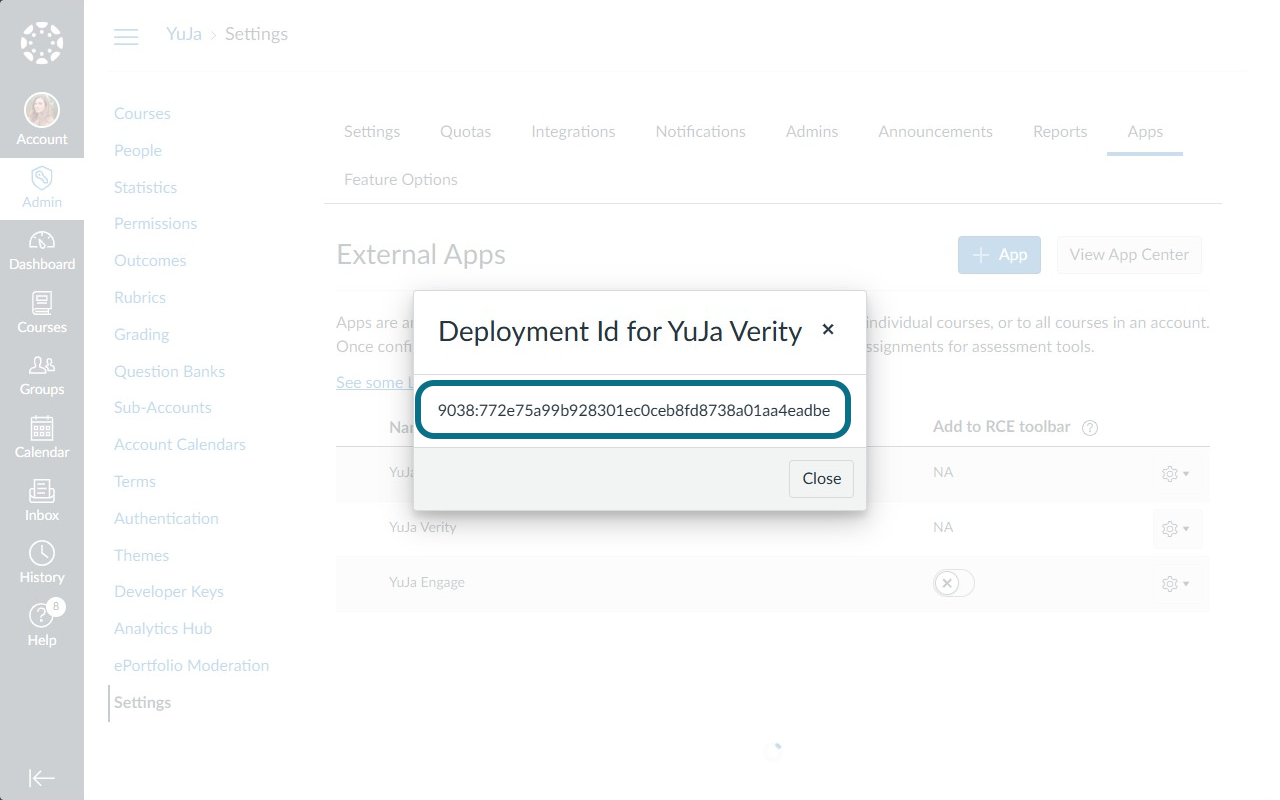Switch to the Quotas tab

[x=465, y=132]
